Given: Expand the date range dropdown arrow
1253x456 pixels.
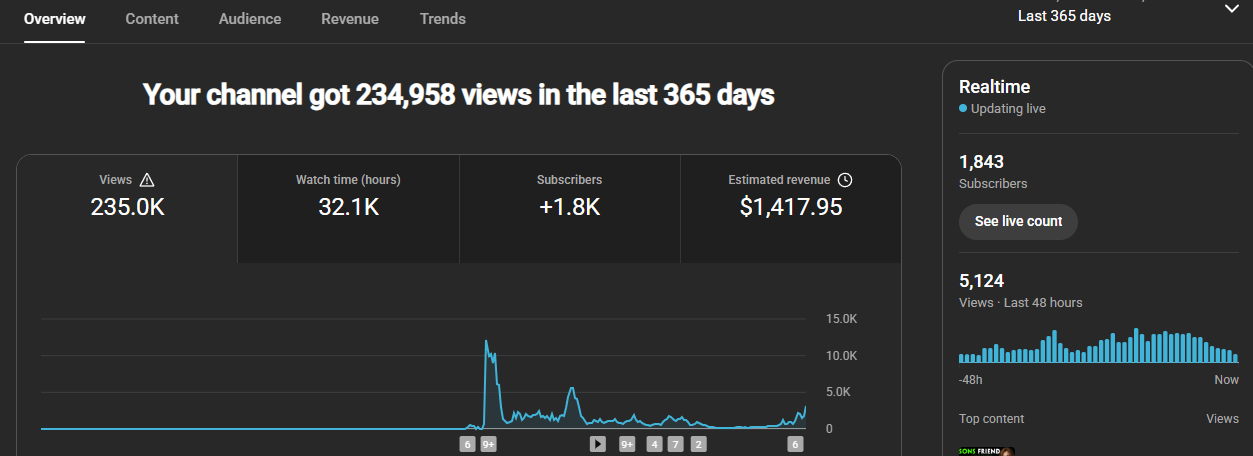Looking at the screenshot, I should click(1231, 9).
